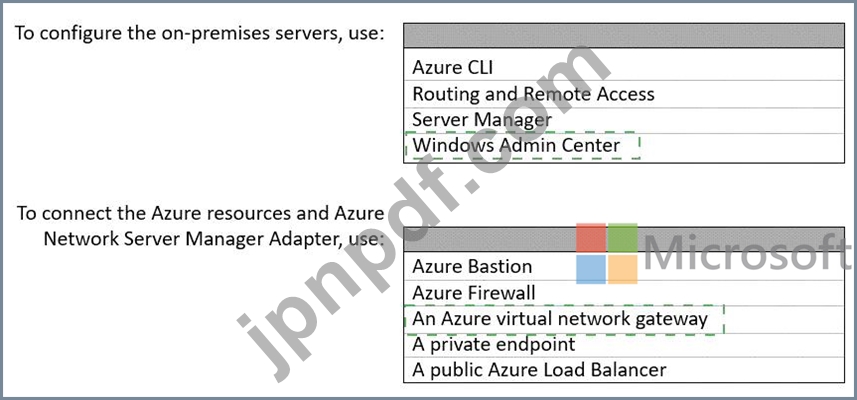Open the on-premises servers dropdown header

click(x=624, y=36)
